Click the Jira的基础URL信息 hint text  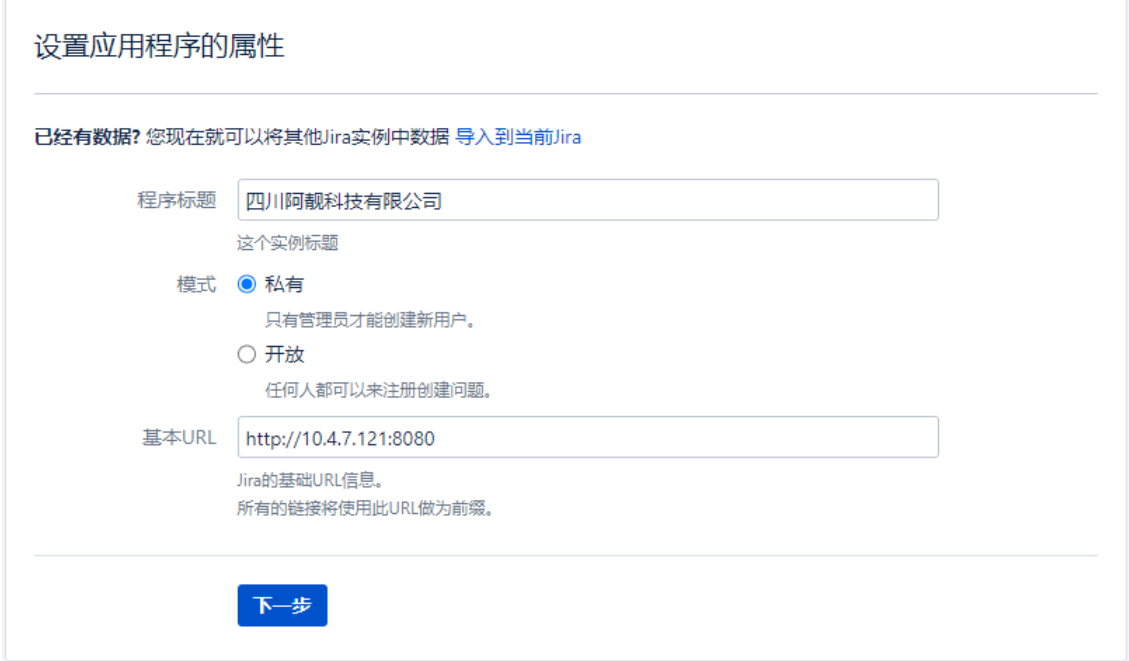pos(310,480)
